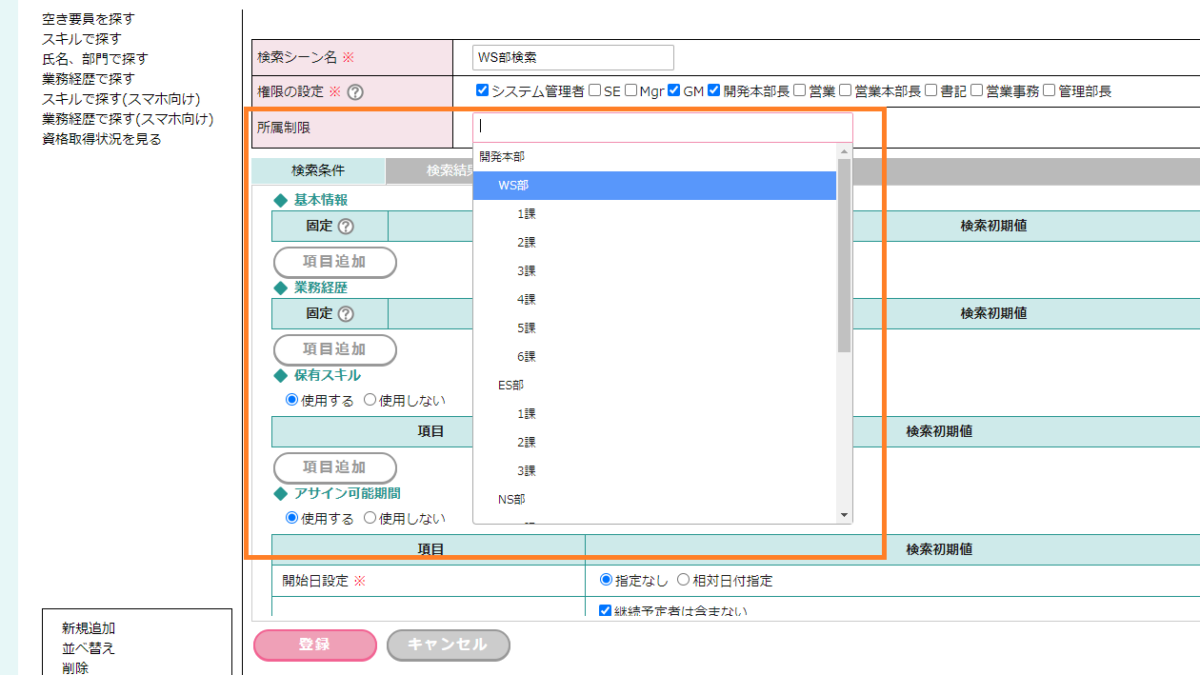The image size is (1200, 675).
Task: Open 資格取得状況を見る in the sidebar
Action: coord(101,139)
